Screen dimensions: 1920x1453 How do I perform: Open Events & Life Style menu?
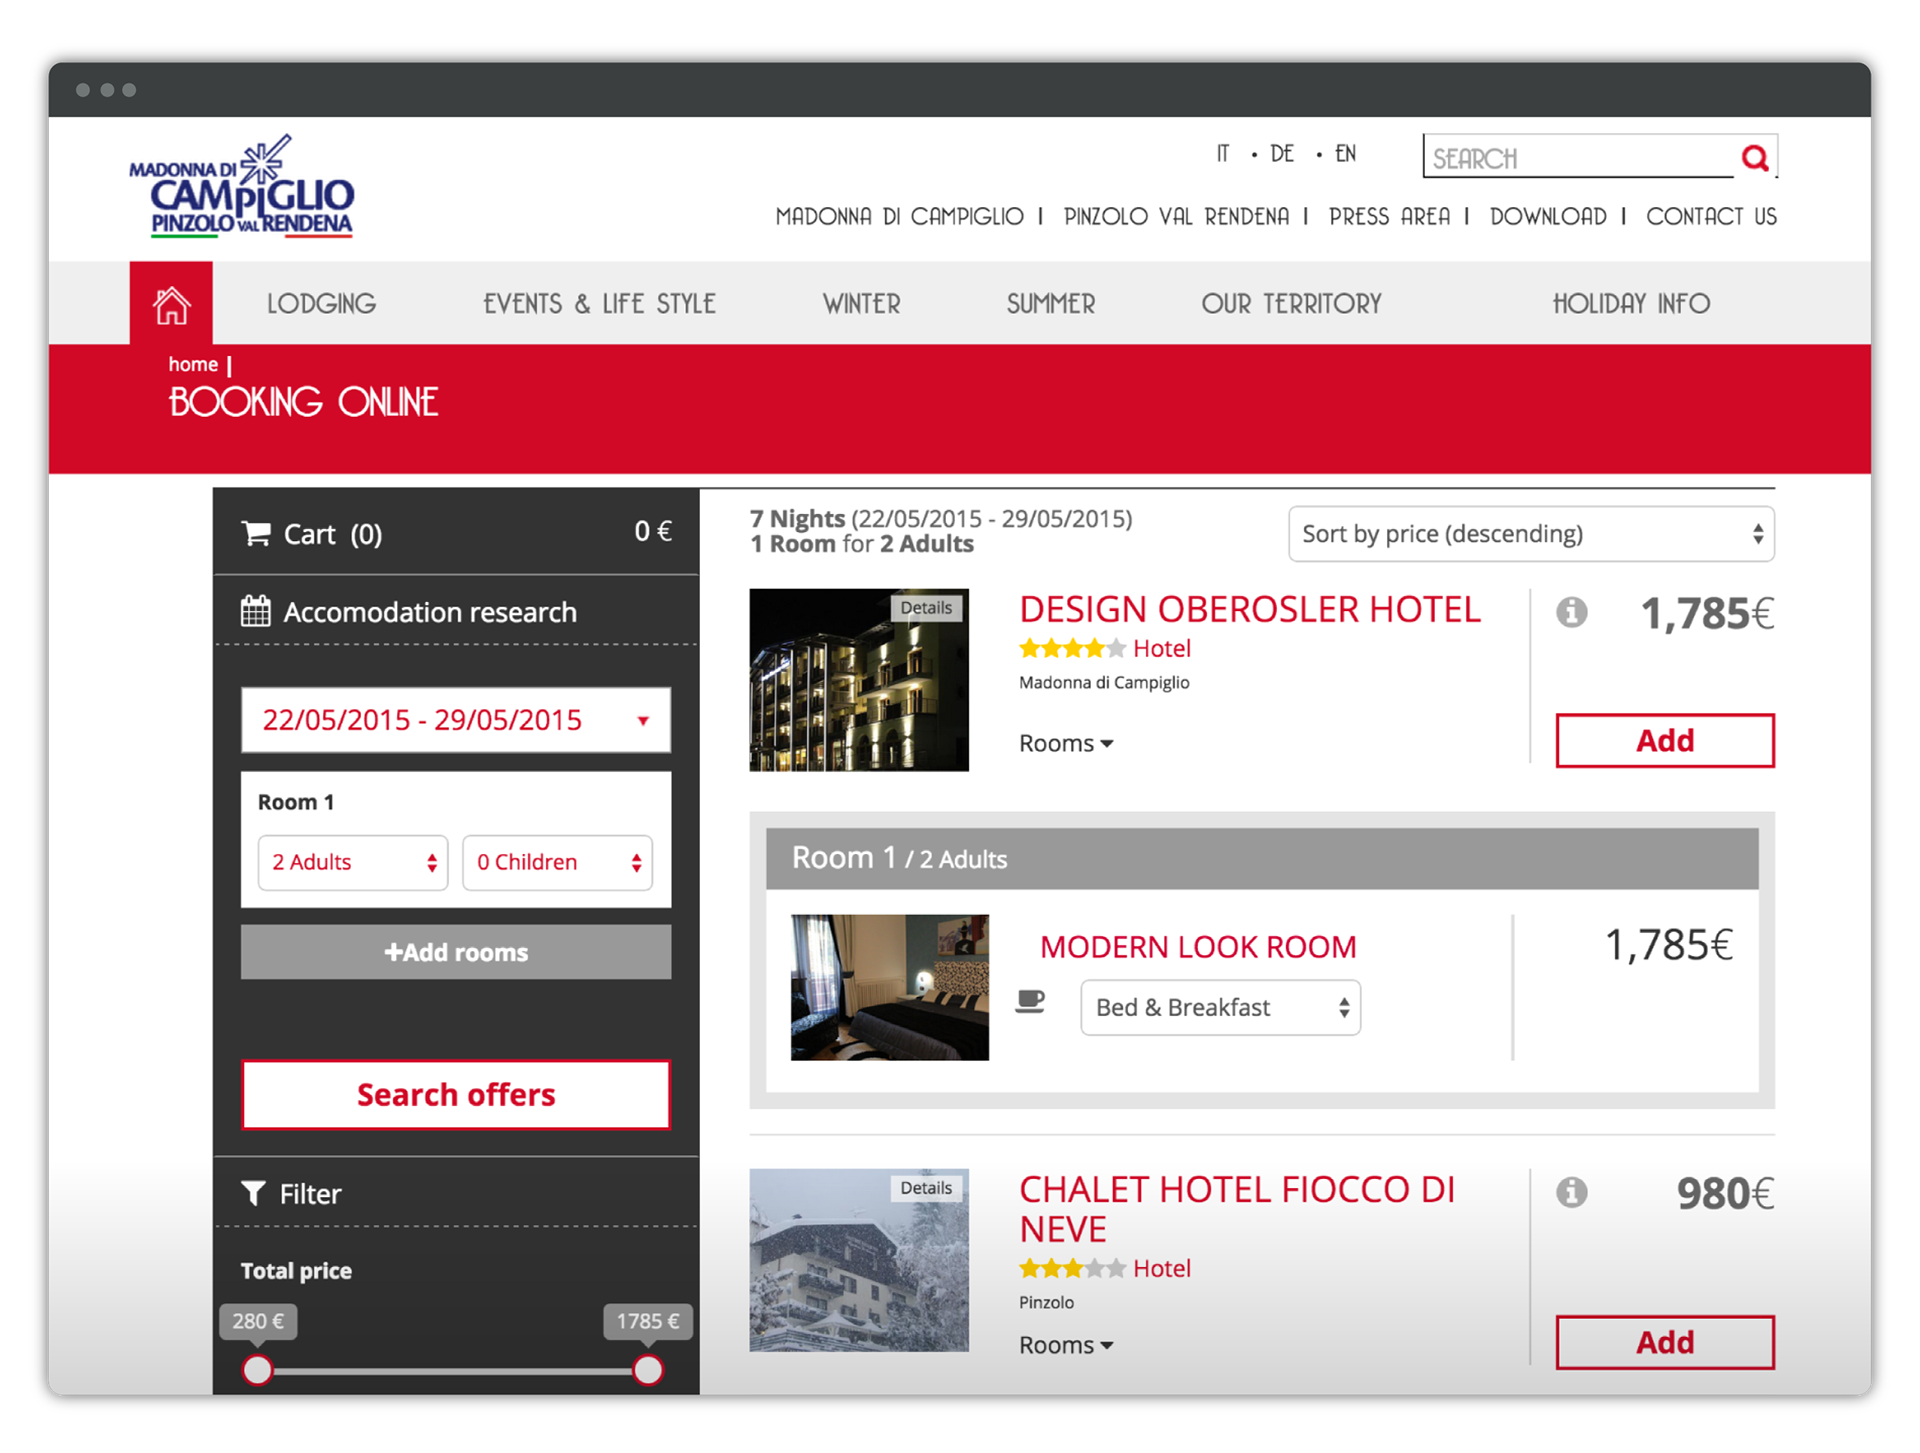tap(599, 304)
